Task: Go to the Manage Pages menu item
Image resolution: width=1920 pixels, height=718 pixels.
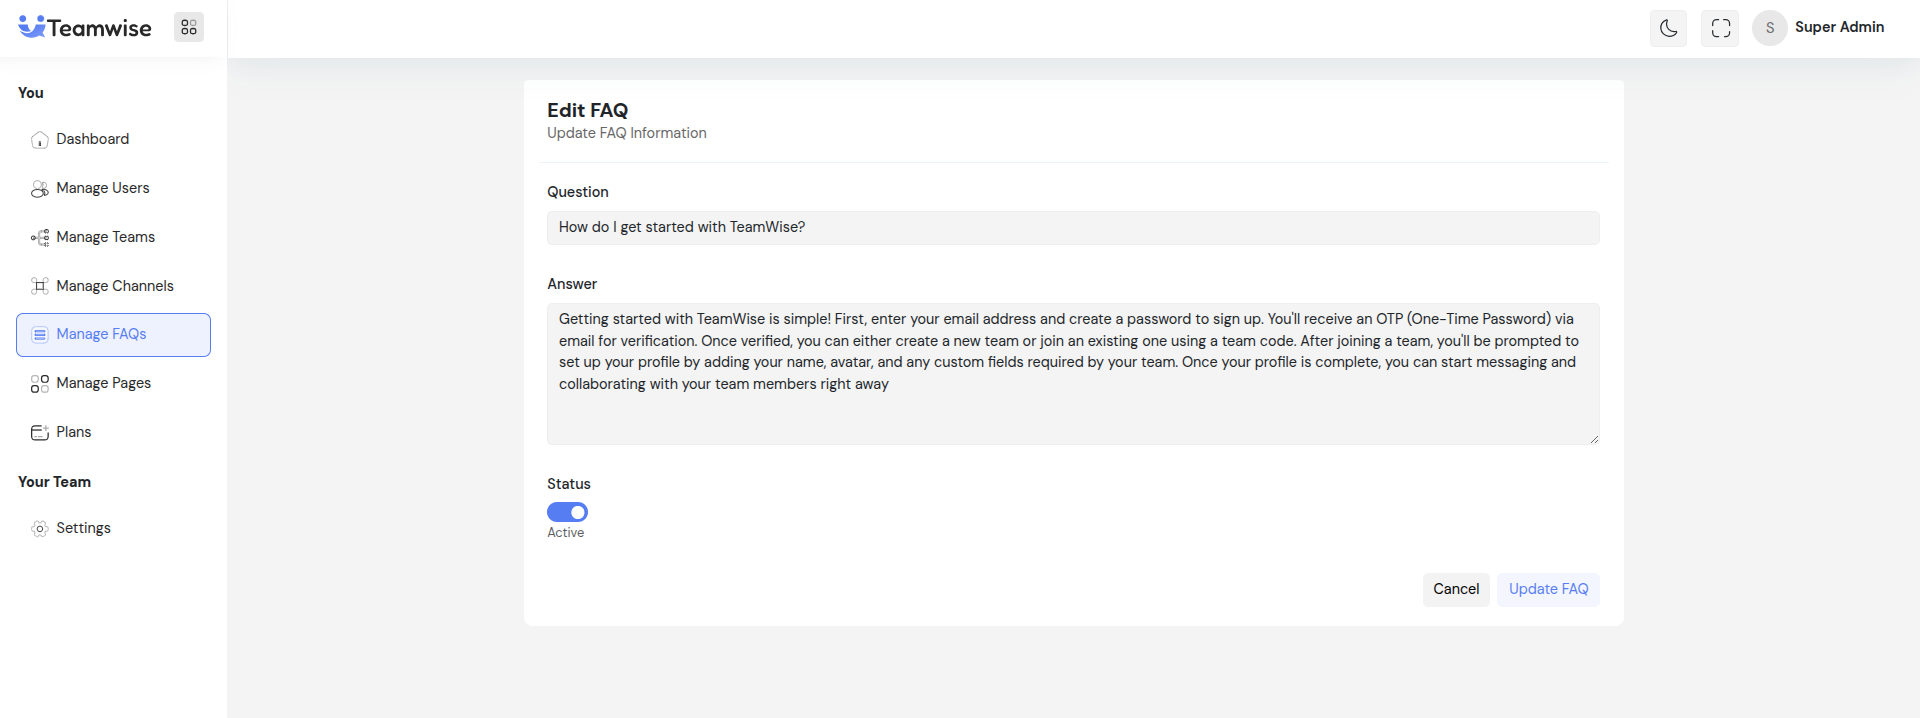Action: (x=103, y=383)
